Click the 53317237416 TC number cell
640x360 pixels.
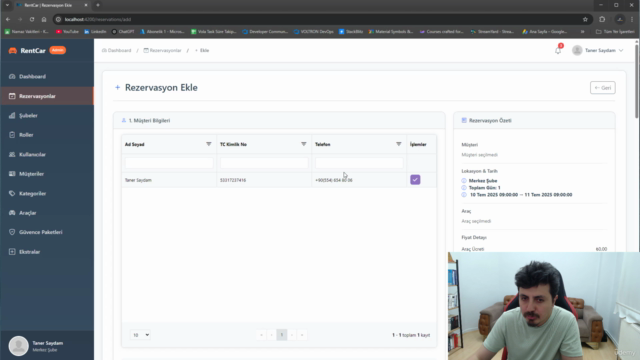click(233, 180)
